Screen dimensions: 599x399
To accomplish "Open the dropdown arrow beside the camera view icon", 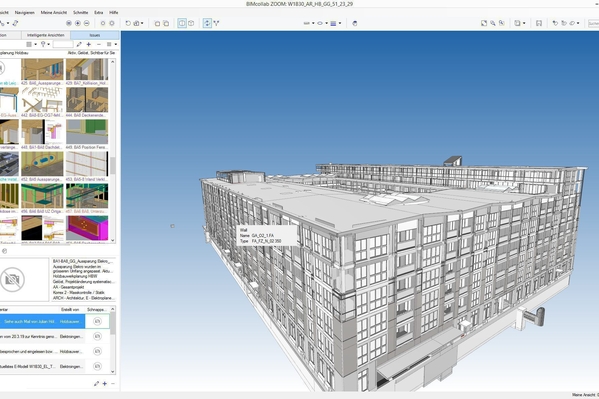I will [142, 23].
